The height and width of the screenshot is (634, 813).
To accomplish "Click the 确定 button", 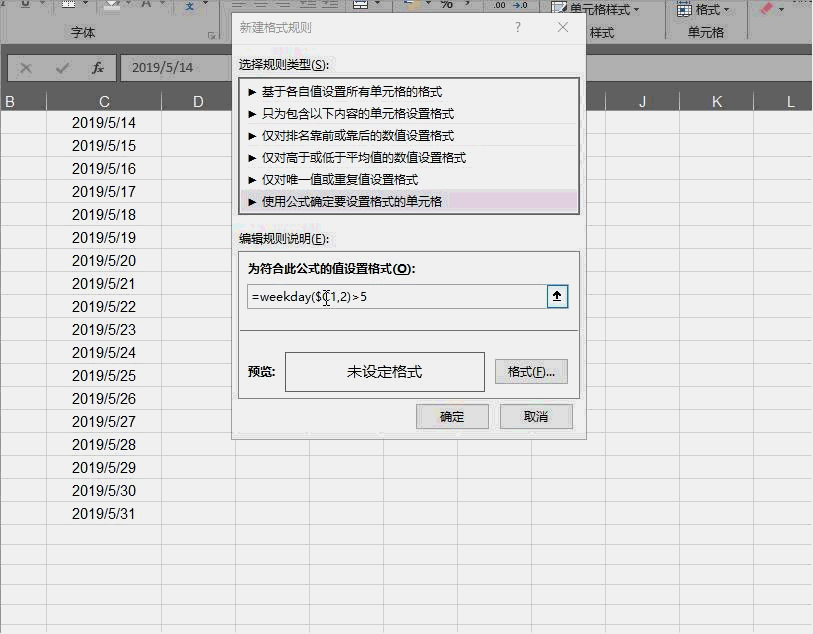I will [x=452, y=417].
